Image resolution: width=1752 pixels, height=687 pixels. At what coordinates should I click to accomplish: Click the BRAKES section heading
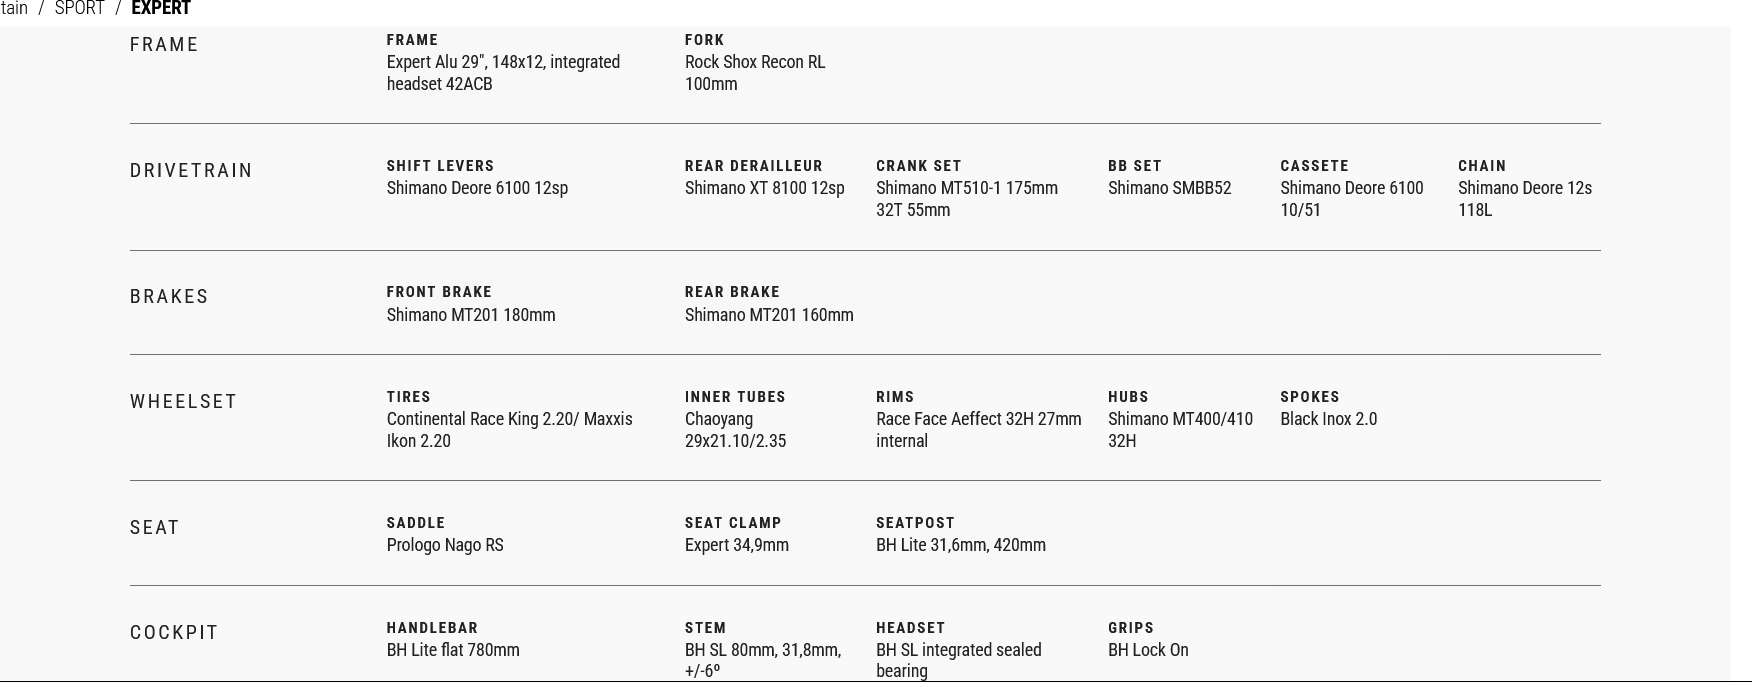click(169, 297)
